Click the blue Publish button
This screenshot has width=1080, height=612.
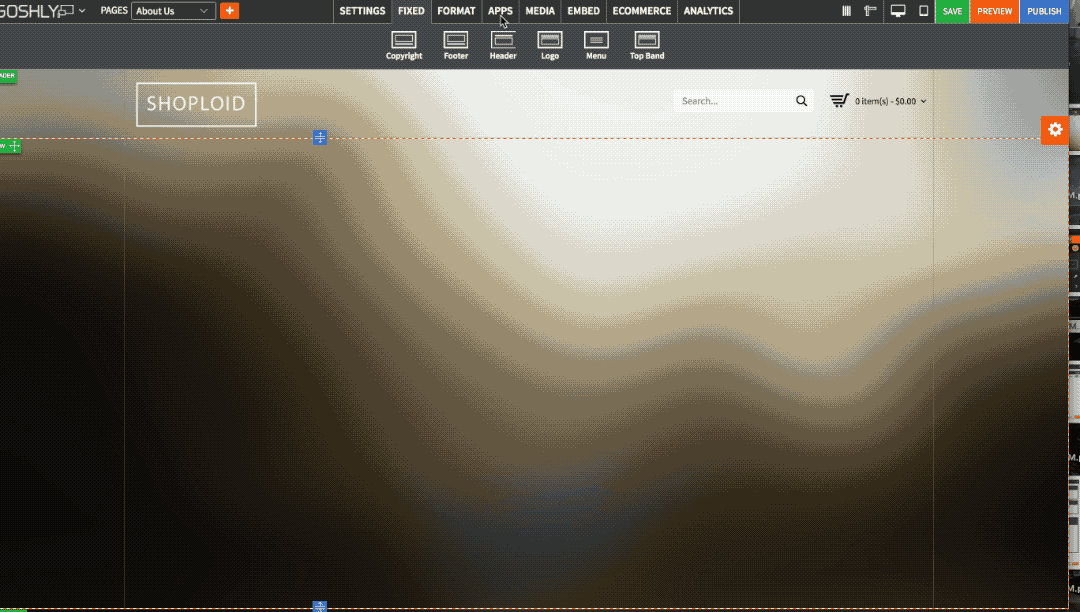click(1044, 11)
